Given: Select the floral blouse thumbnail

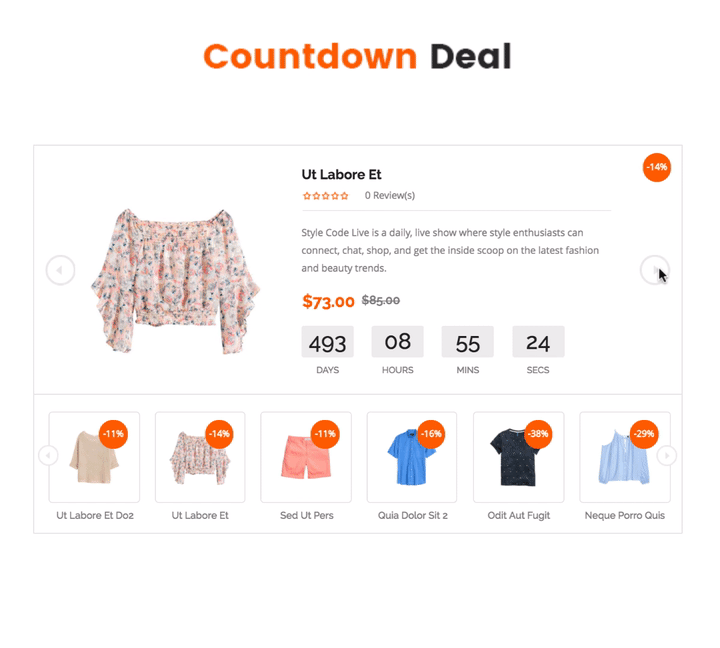Looking at the screenshot, I should (x=200, y=457).
